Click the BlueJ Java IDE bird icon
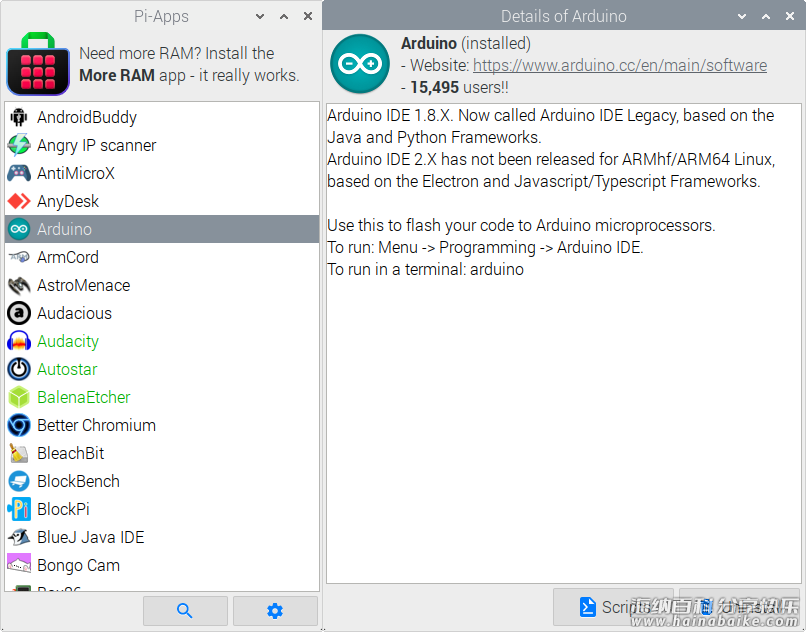 [19, 537]
